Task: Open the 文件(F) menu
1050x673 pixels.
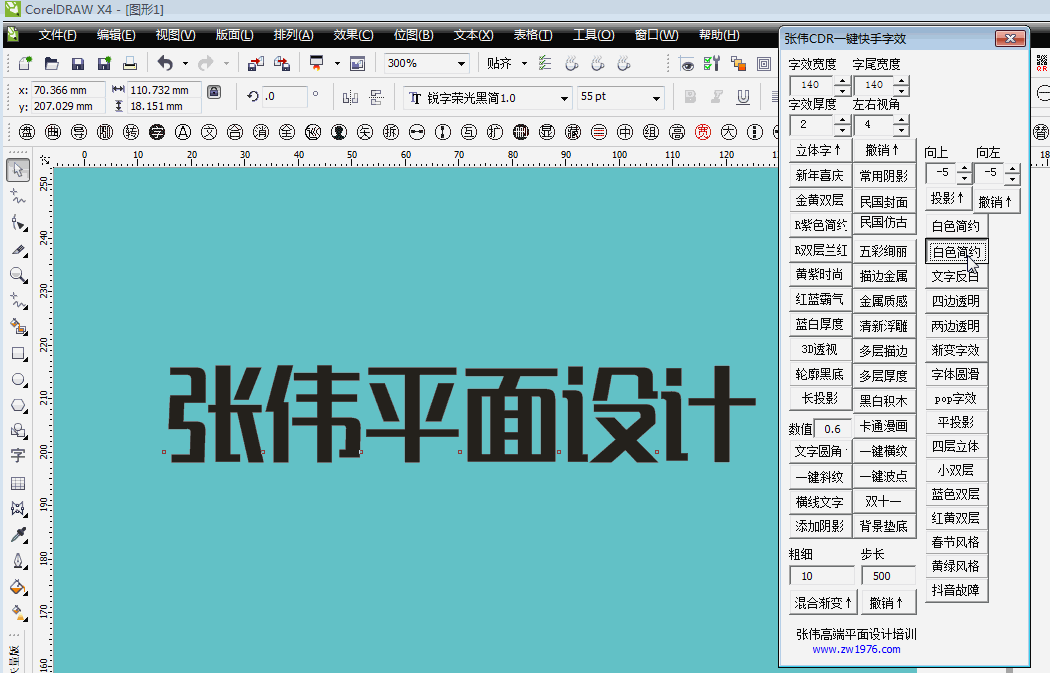Action: [57, 35]
